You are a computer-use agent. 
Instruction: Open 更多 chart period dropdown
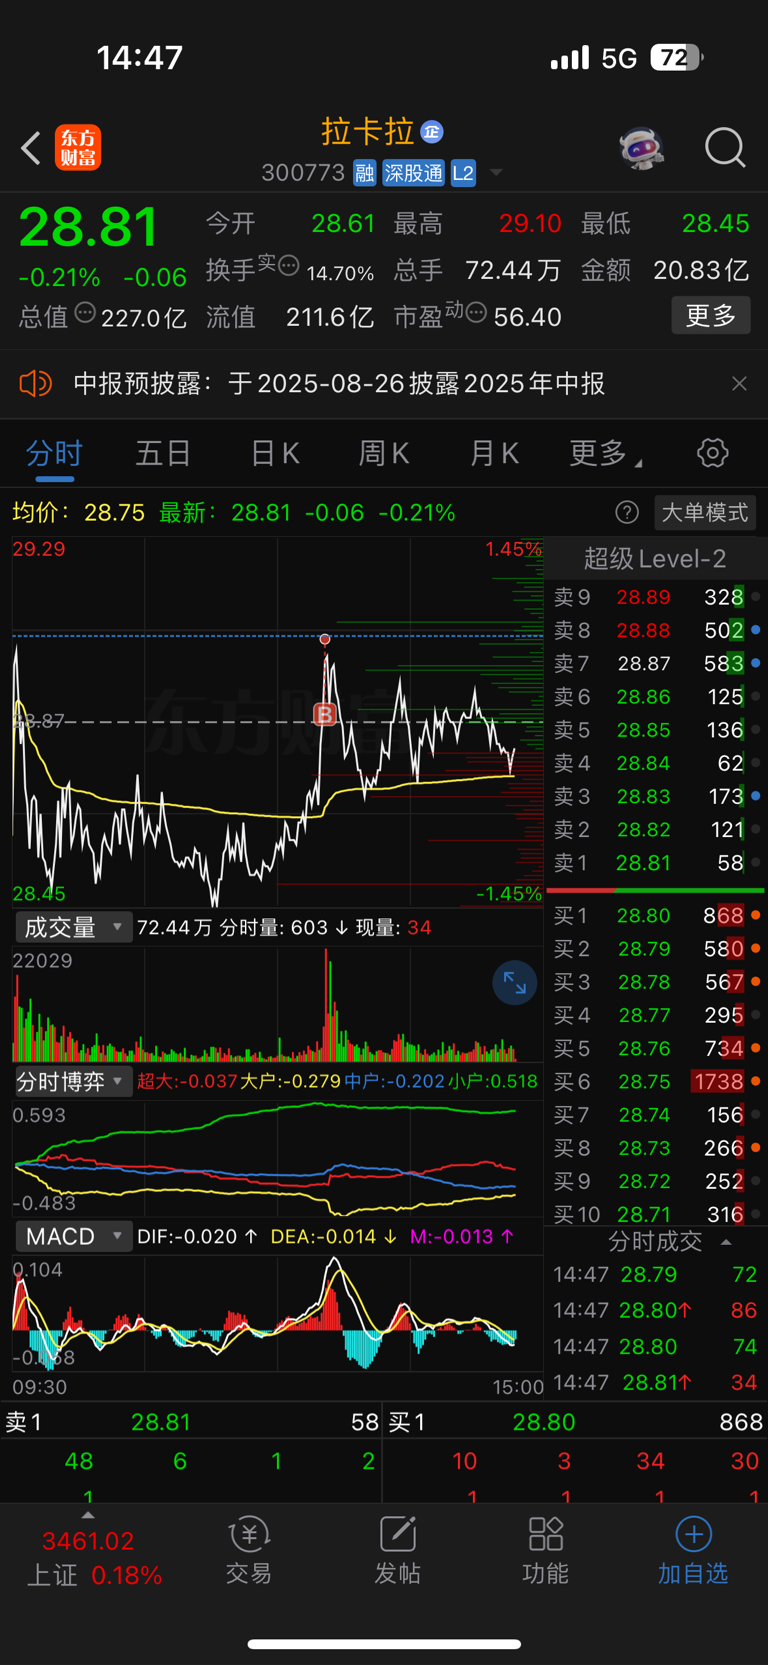tap(605, 454)
